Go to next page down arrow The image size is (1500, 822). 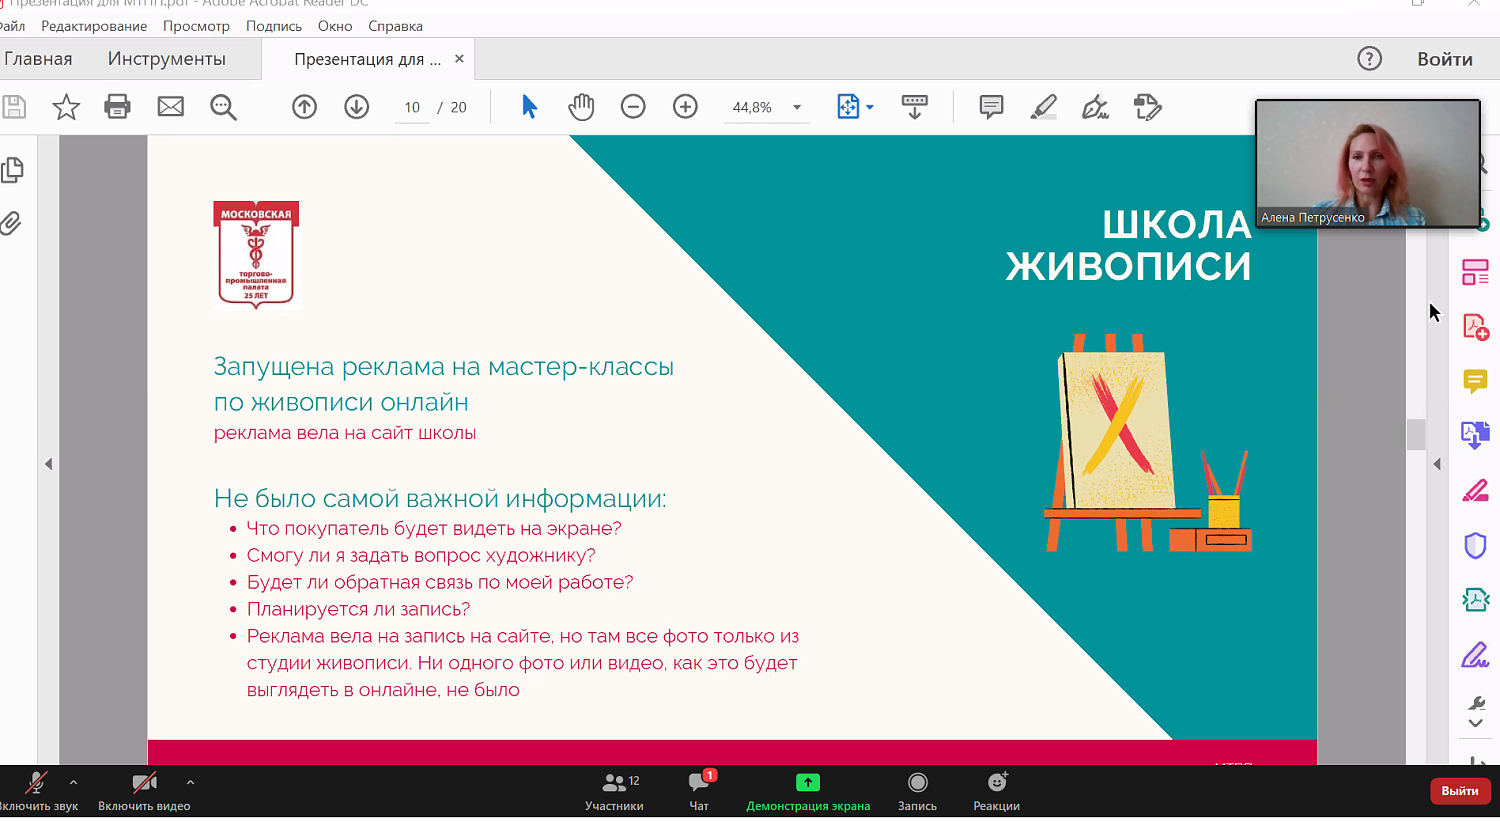(356, 107)
